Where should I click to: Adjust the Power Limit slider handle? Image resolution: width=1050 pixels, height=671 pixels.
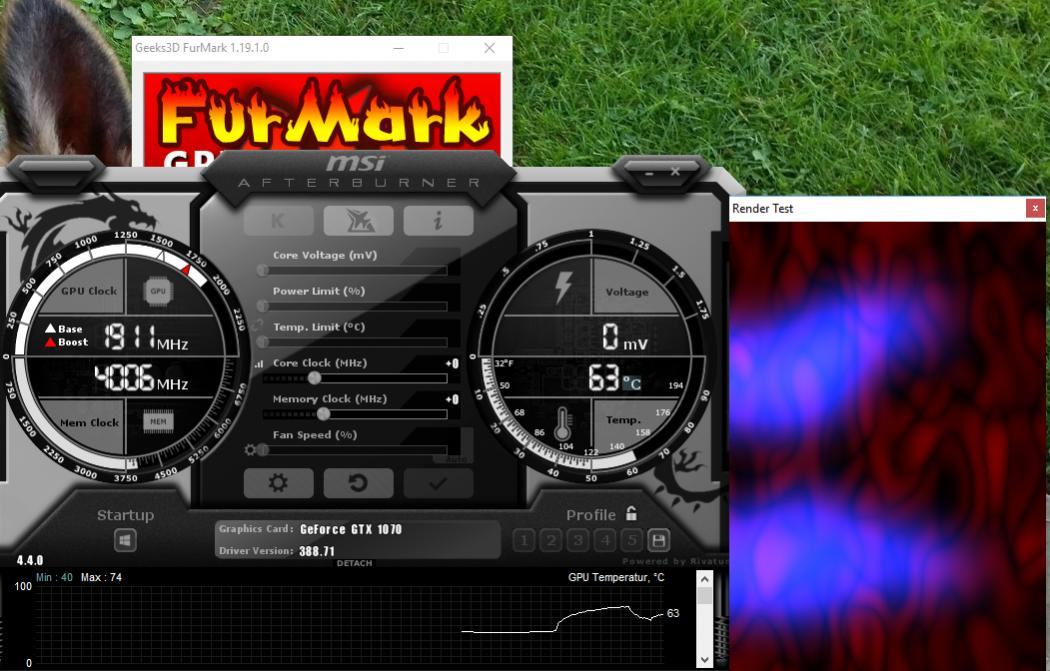[x=262, y=306]
